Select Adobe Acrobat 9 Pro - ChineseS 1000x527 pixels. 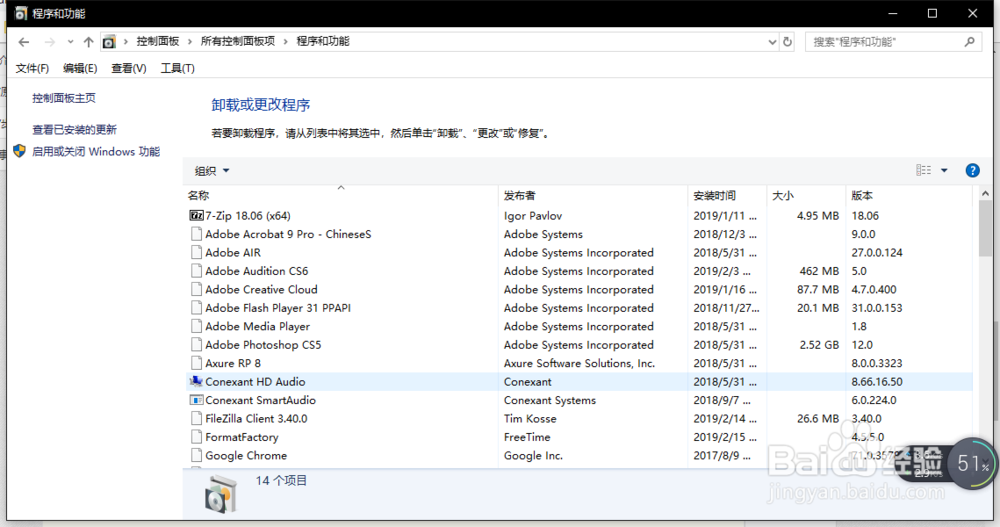click(288, 234)
